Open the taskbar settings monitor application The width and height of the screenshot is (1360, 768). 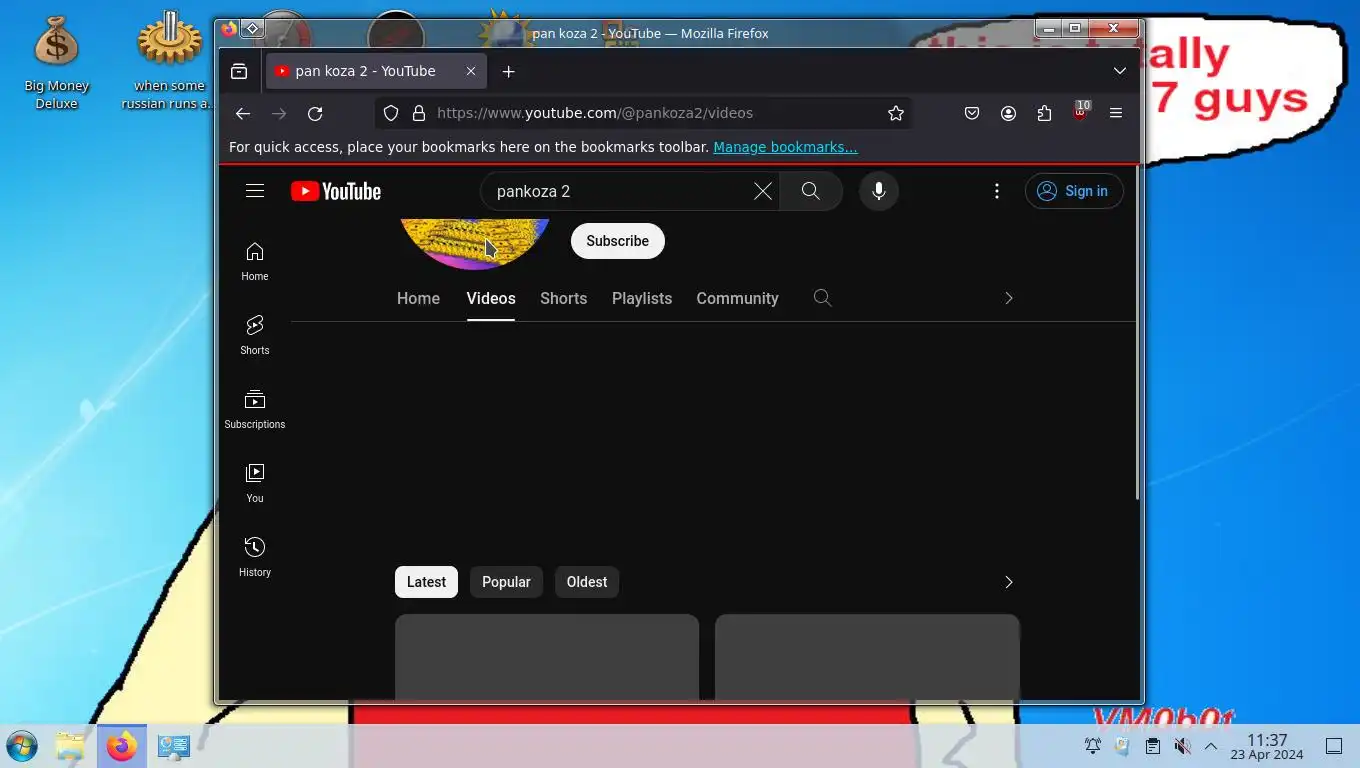[x=174, y=746]
